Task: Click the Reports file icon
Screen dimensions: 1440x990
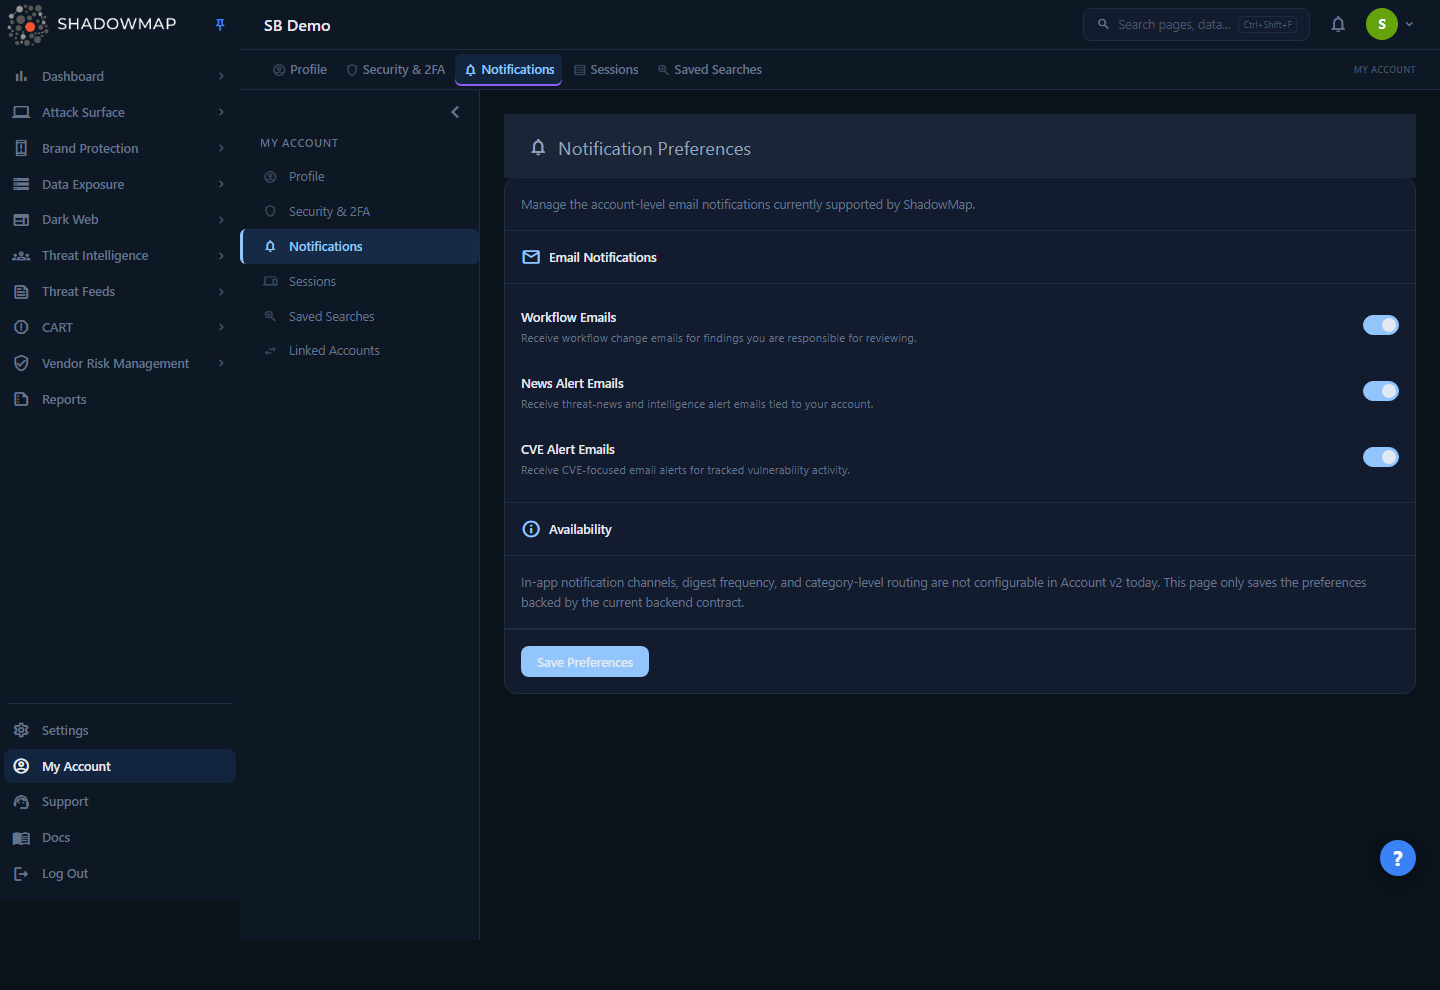Action: pos(21,399)
